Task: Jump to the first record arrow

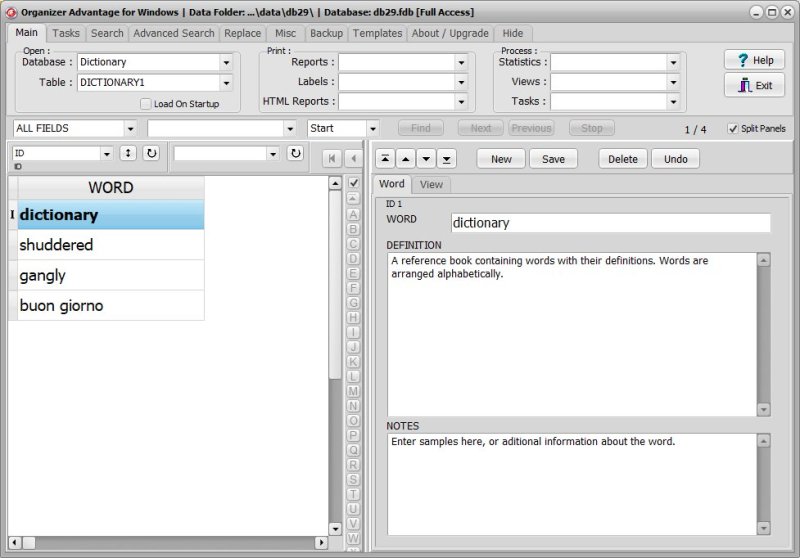Action: [x=386, y=159]
